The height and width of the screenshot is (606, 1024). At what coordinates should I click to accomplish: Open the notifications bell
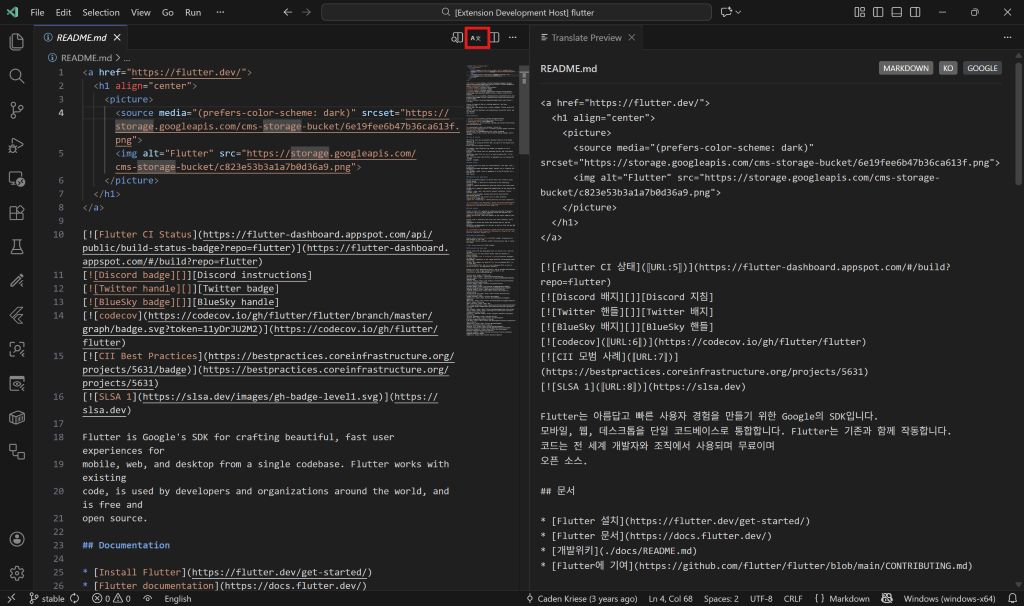pos(1012,598)
